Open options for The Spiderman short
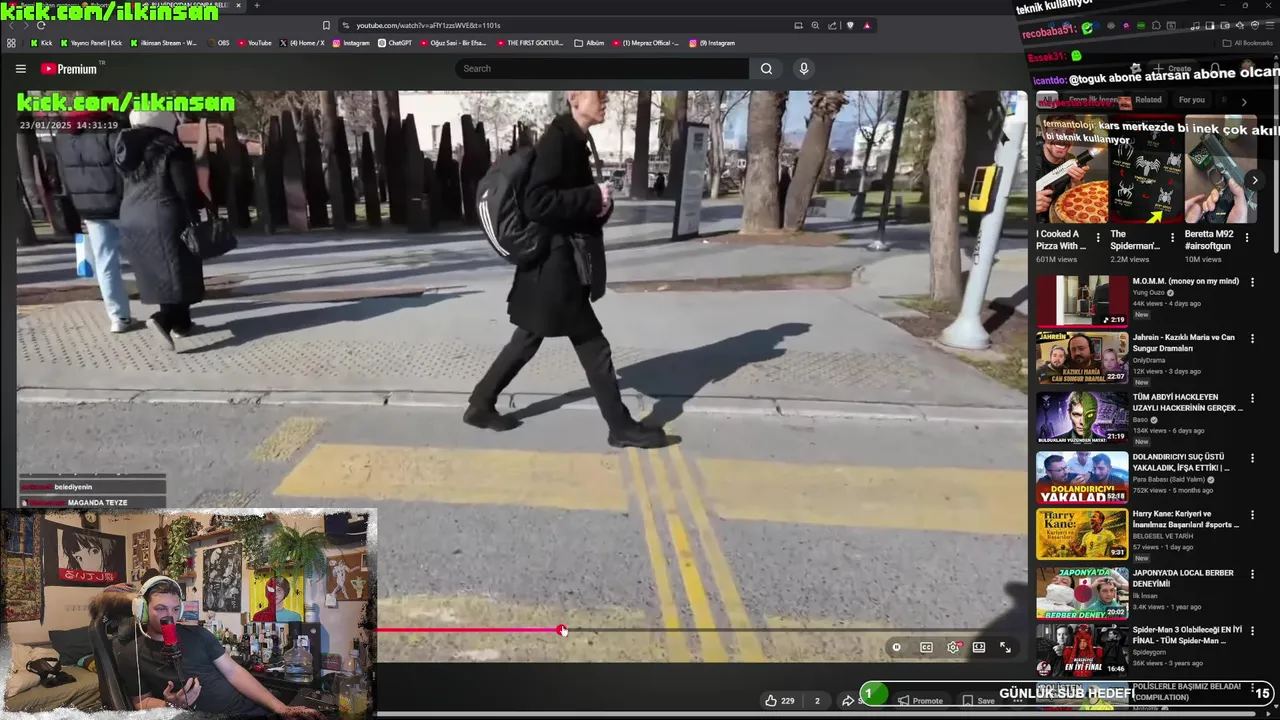Image resolution: width=1280 pixels, height=720 pixels. click(x=1172, y=238)
